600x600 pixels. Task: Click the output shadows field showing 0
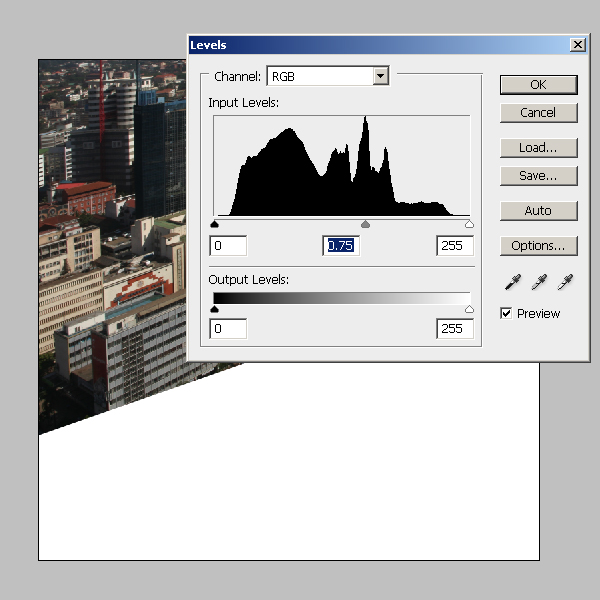coord(228,329)
